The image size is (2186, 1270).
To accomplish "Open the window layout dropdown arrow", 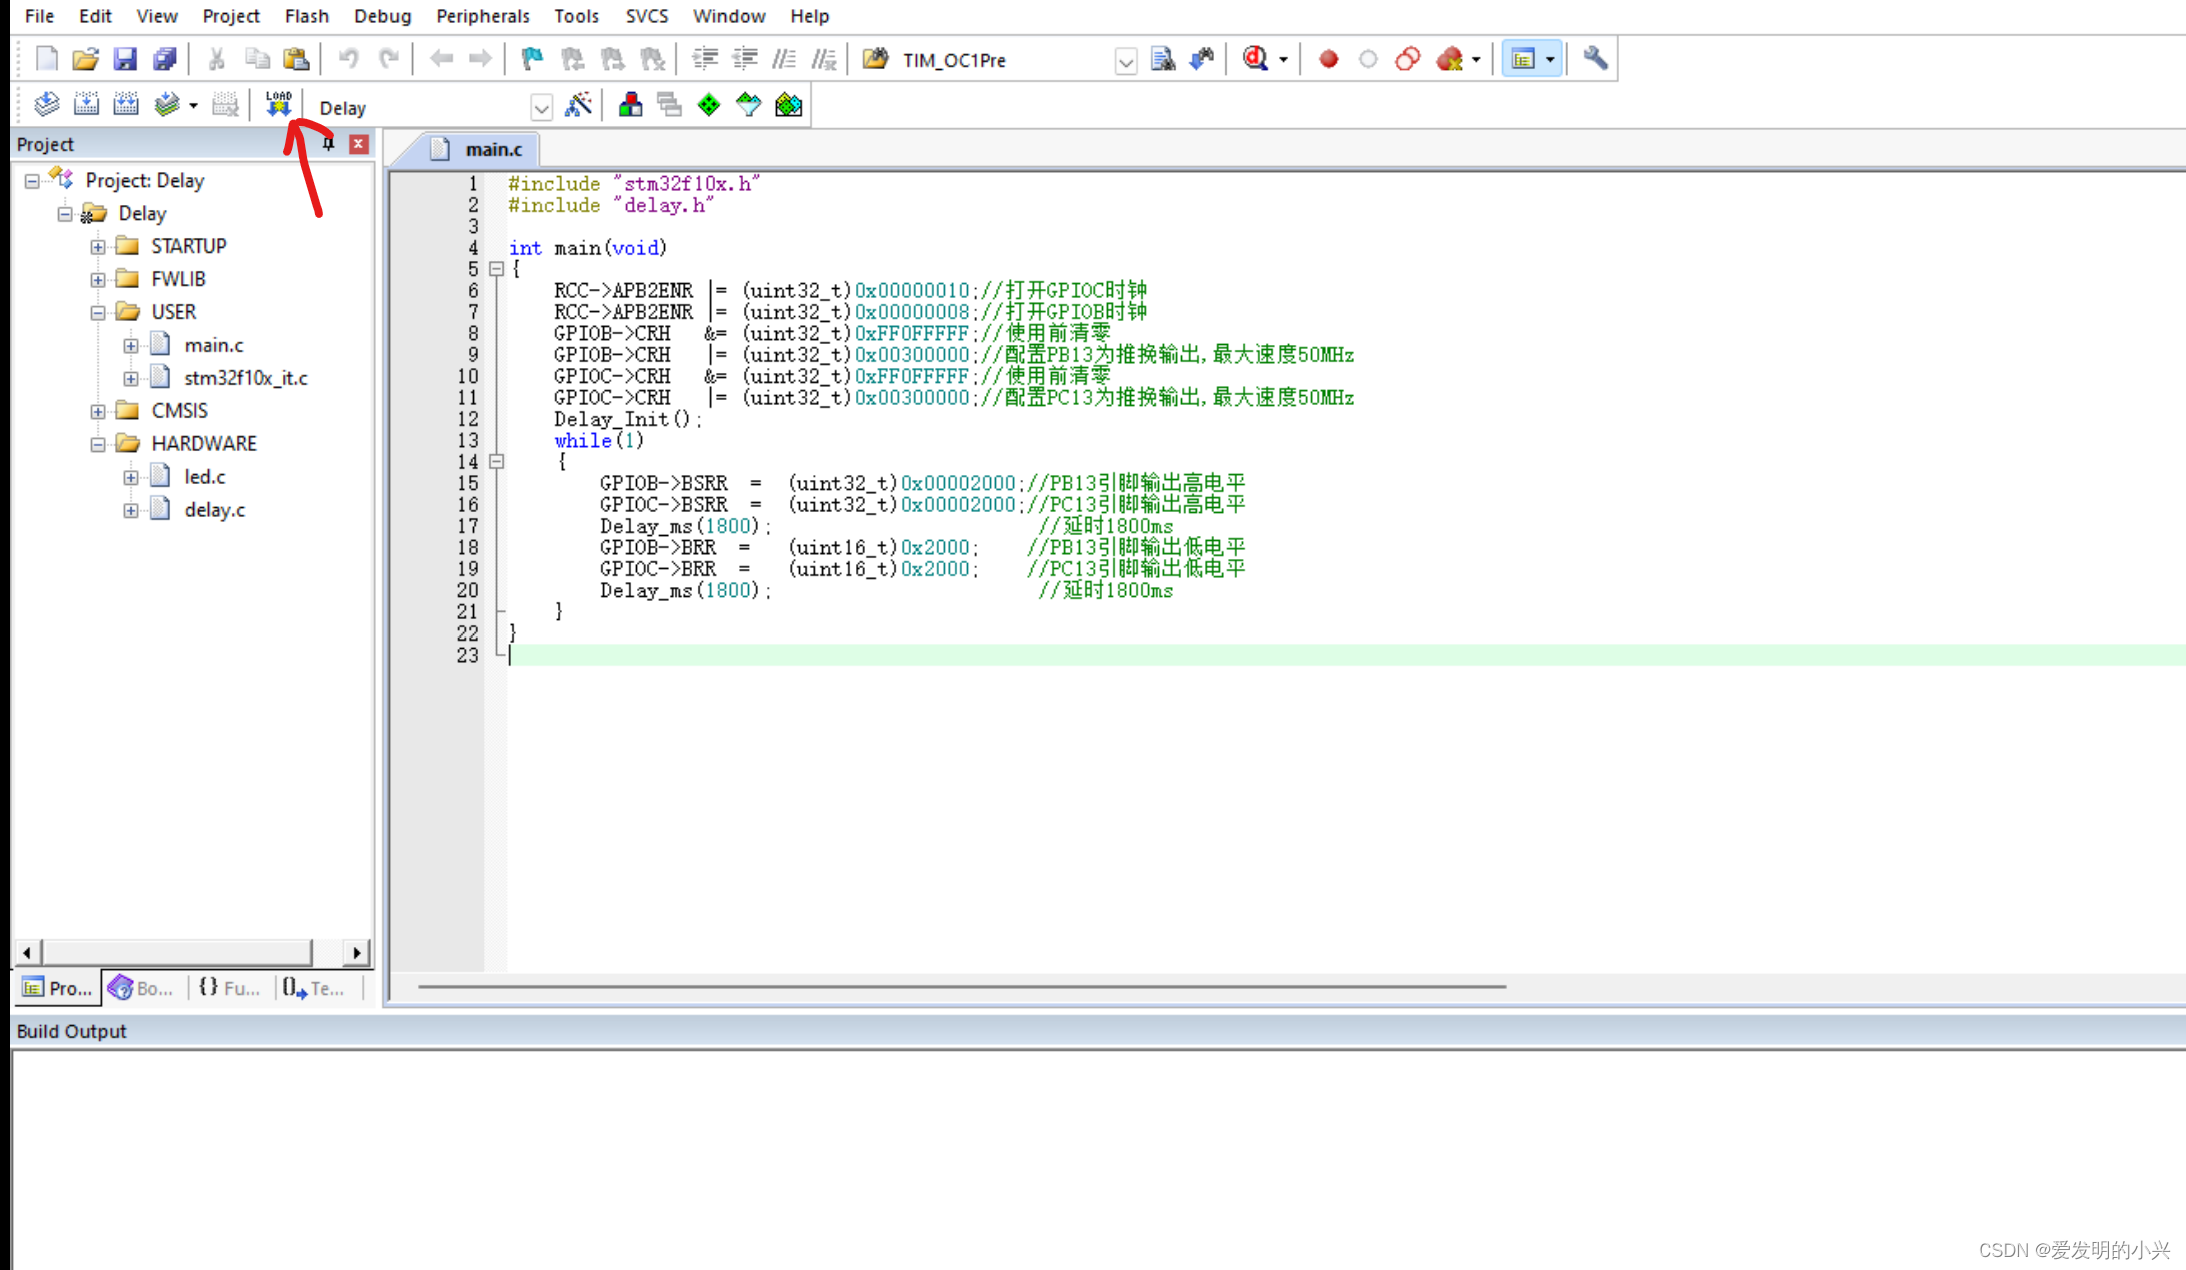I will 1550,60.
